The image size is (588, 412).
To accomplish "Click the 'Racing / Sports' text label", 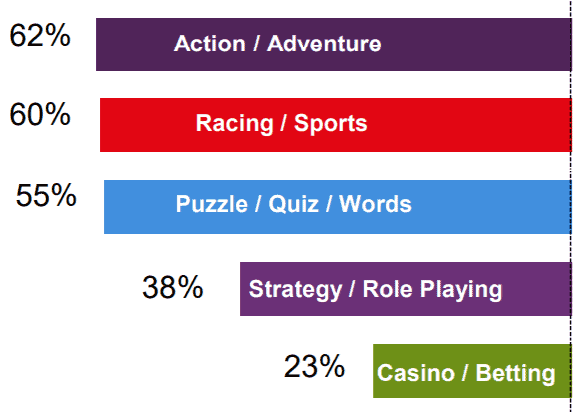I will click(281, 123).
